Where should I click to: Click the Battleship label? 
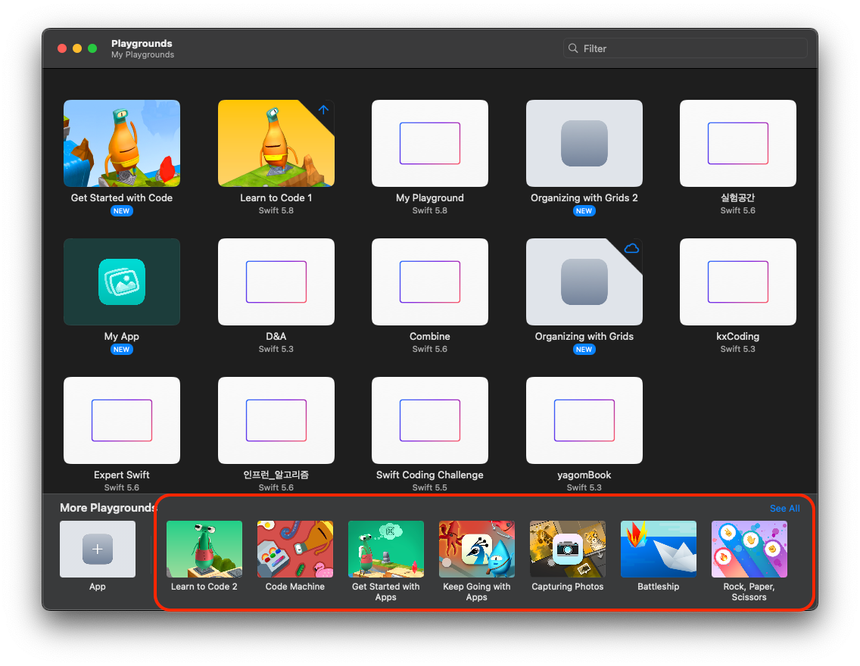[x=658, y=586]
